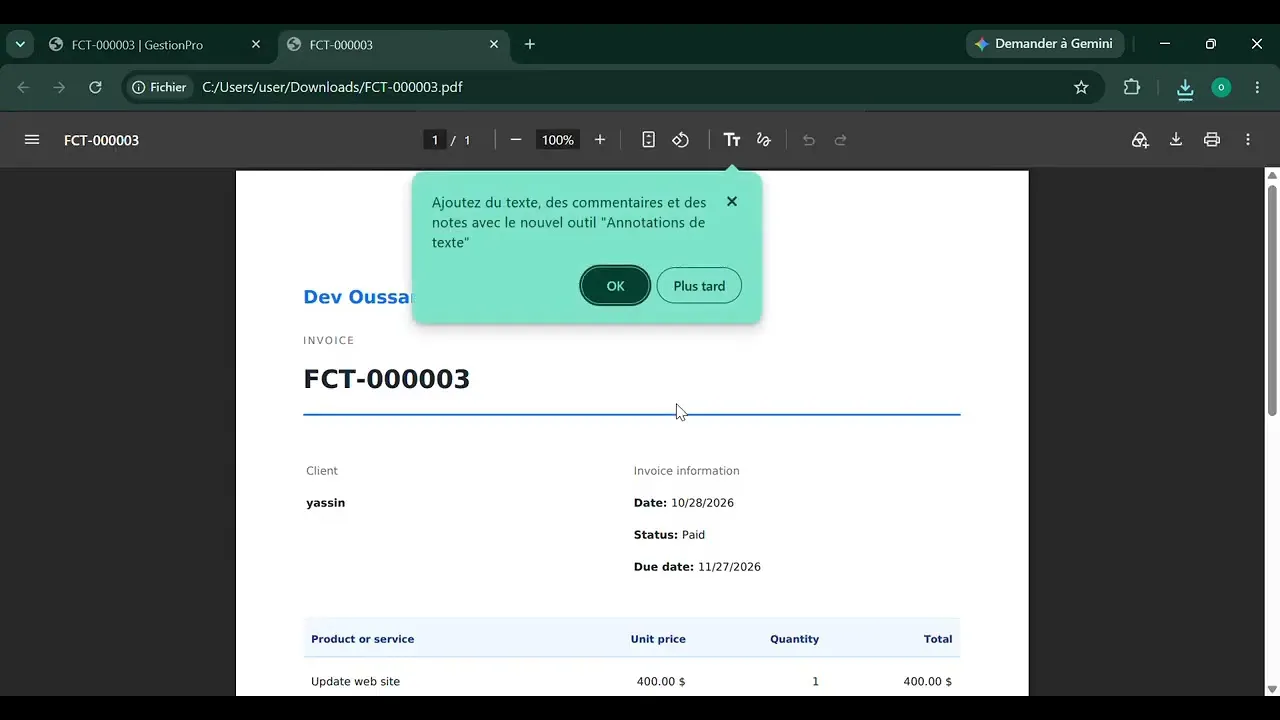
Task: Reload the current page
Action: click(95, 87)
